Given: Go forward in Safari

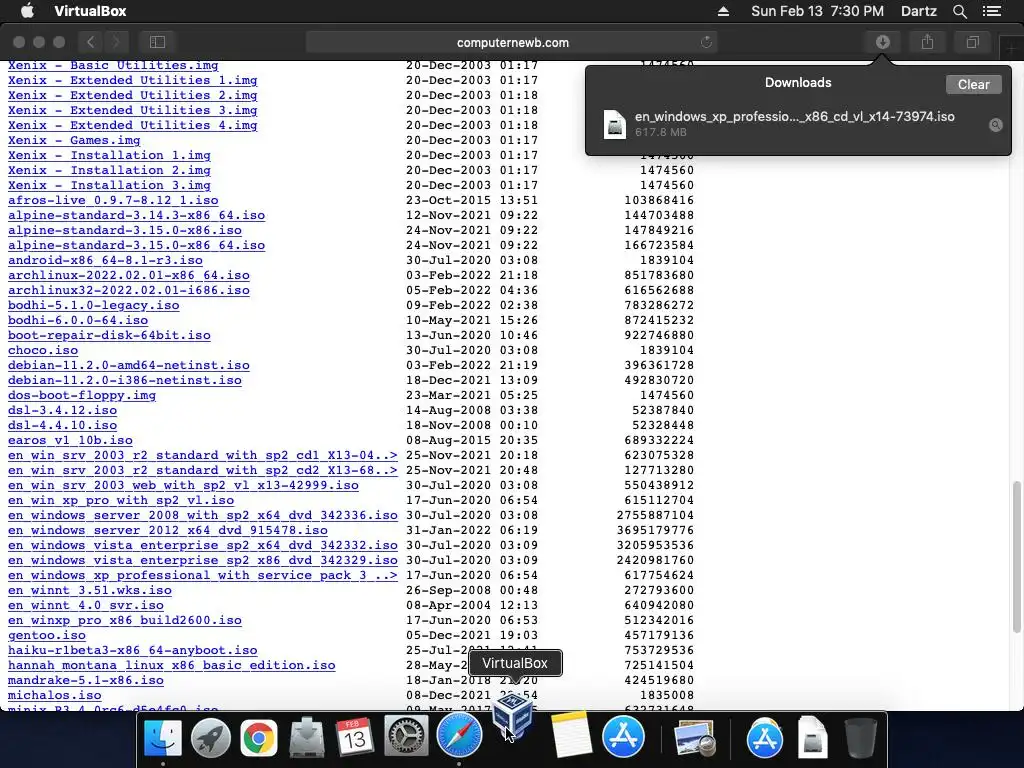Looking at the screenshot, I should 116,42.
